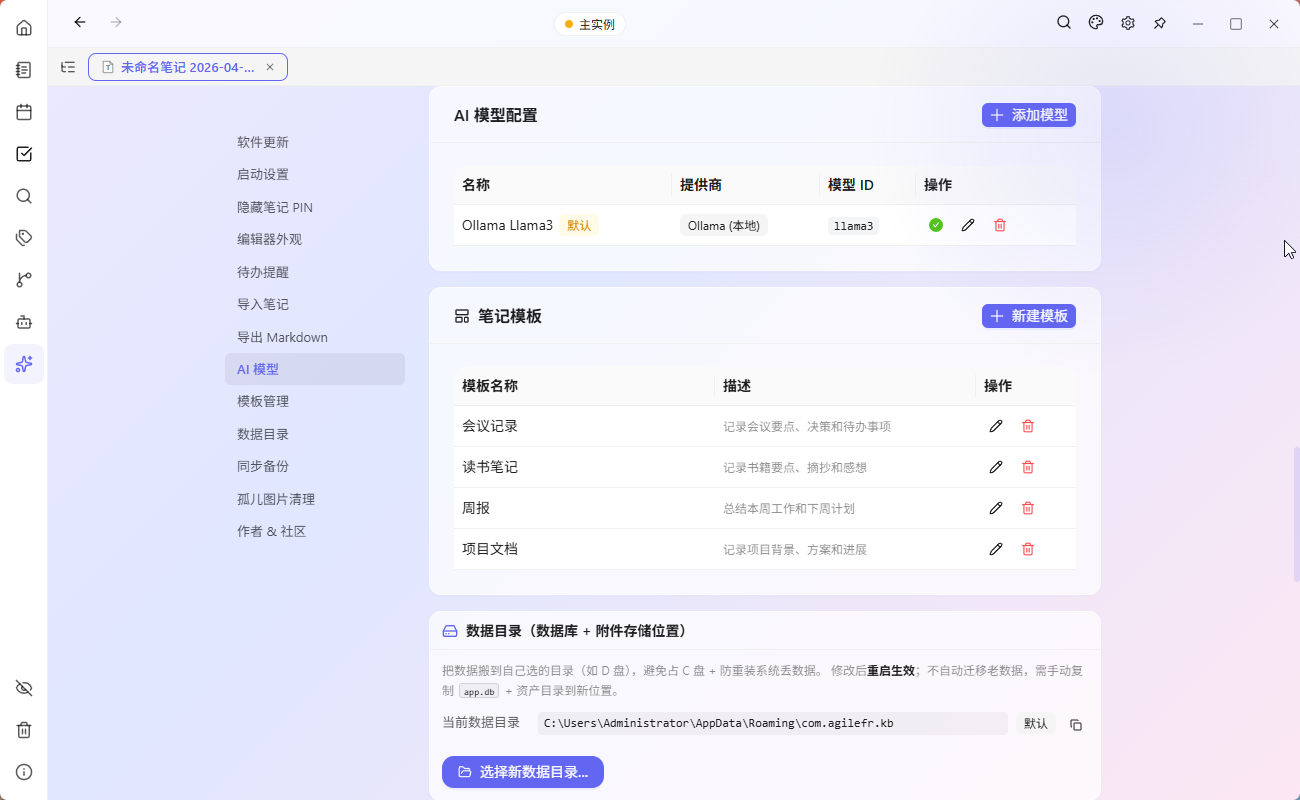This screenshot has width=1300, height=800.
Task: Open the Tasks checkbox icon in sidebar
Action: coord(24,154)
